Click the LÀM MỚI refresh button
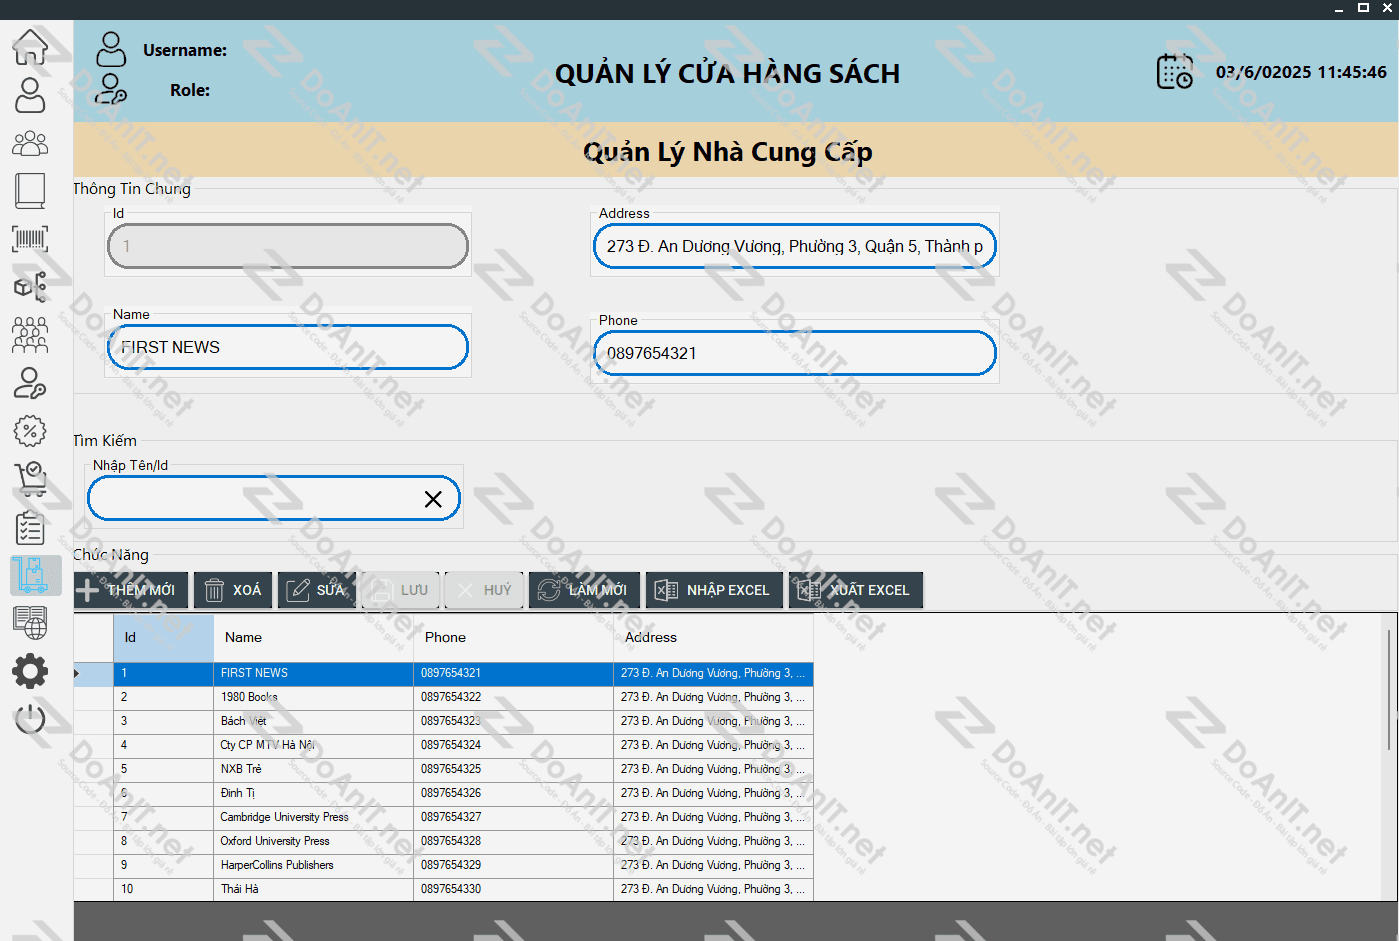Screen dimensions: 1399x941 [x=584, y=590]
